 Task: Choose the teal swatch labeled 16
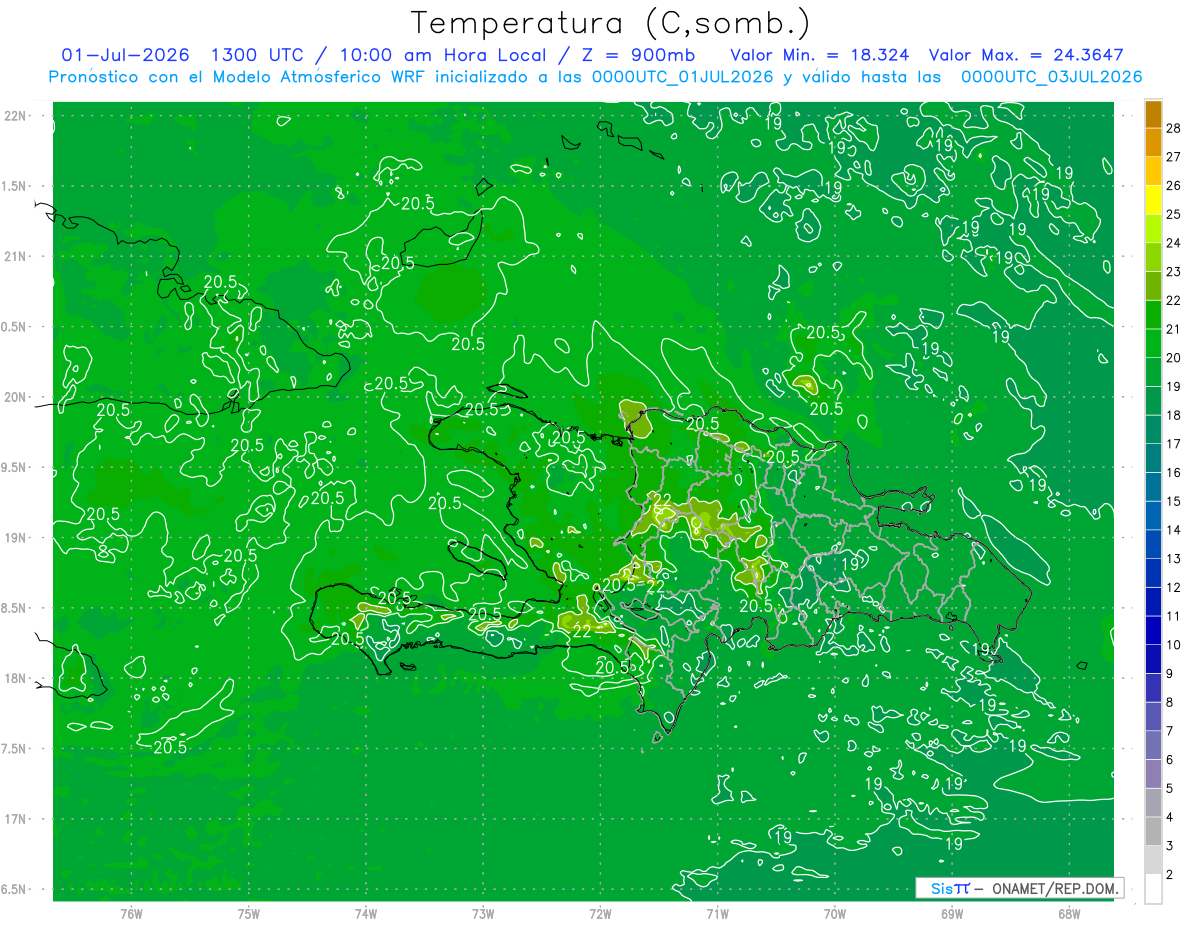pyautogui.click(x=1153, y=459)
